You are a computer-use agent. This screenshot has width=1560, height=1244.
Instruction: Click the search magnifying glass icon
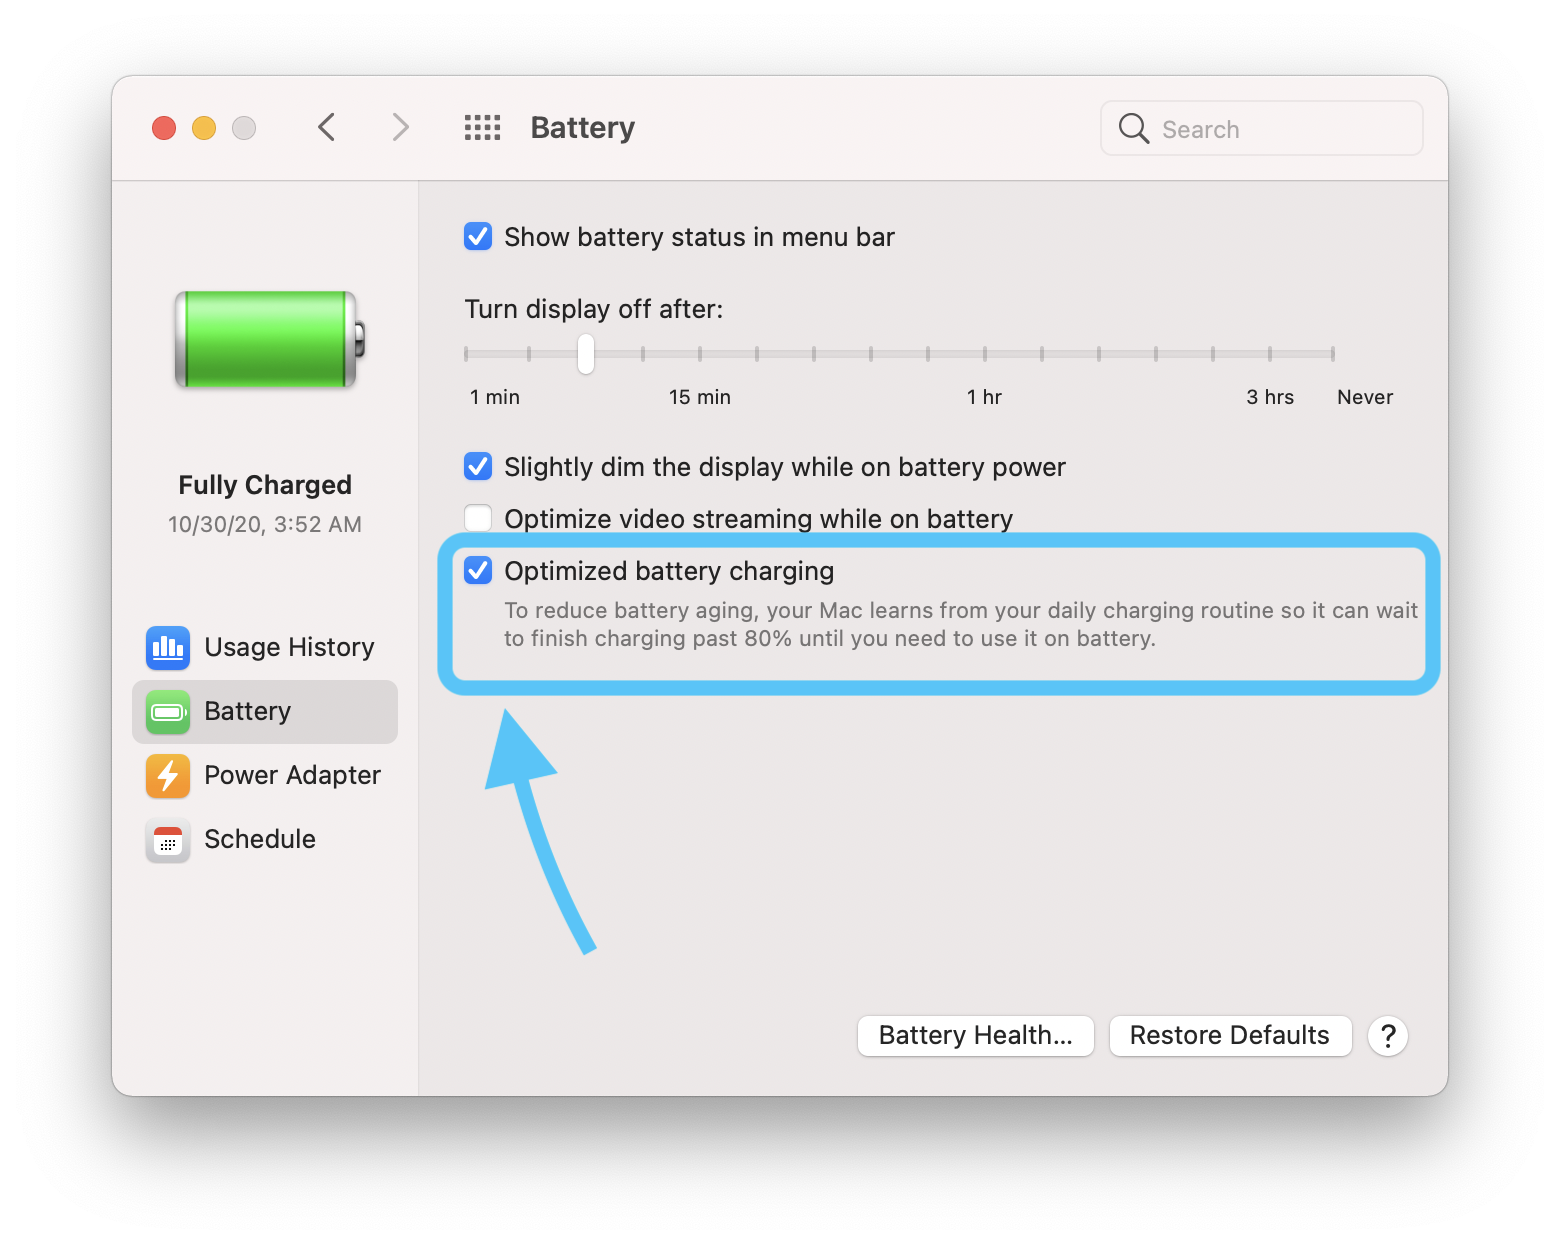click(x=1133, y=128)
